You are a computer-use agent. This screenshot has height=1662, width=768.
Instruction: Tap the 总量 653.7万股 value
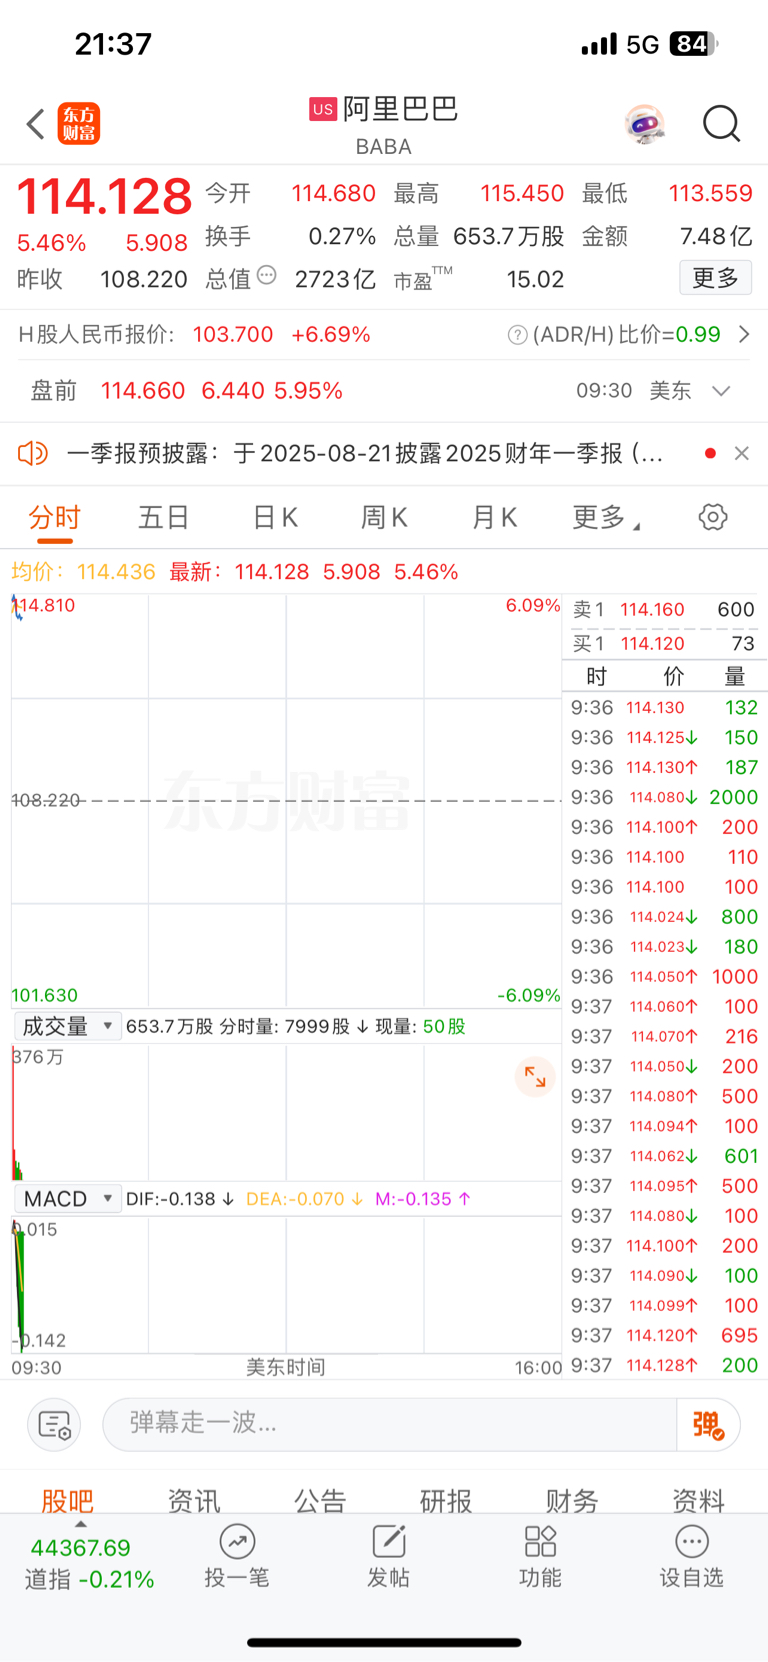click(x=508, y=236)
